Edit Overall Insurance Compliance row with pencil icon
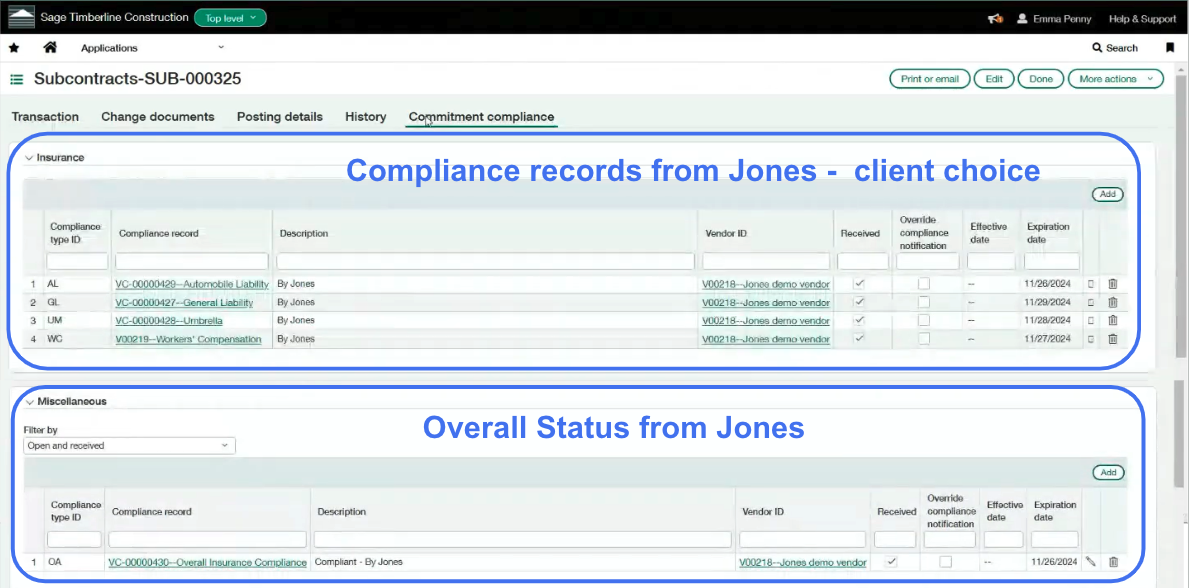The width and height of the screenshot is (1189, 588). pos(1091,562)
